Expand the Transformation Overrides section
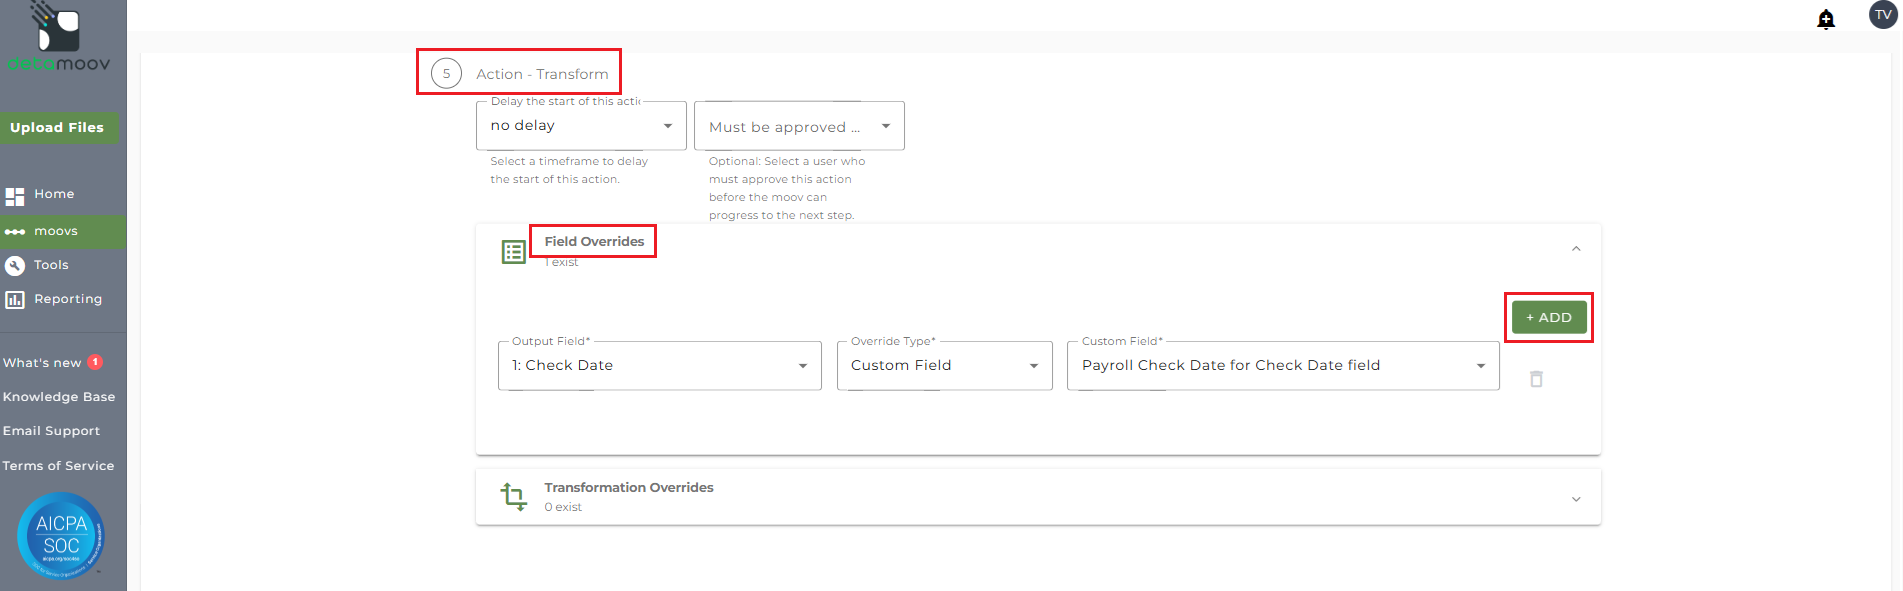Screen dimensions: 1903x591 click(1576, 499)
